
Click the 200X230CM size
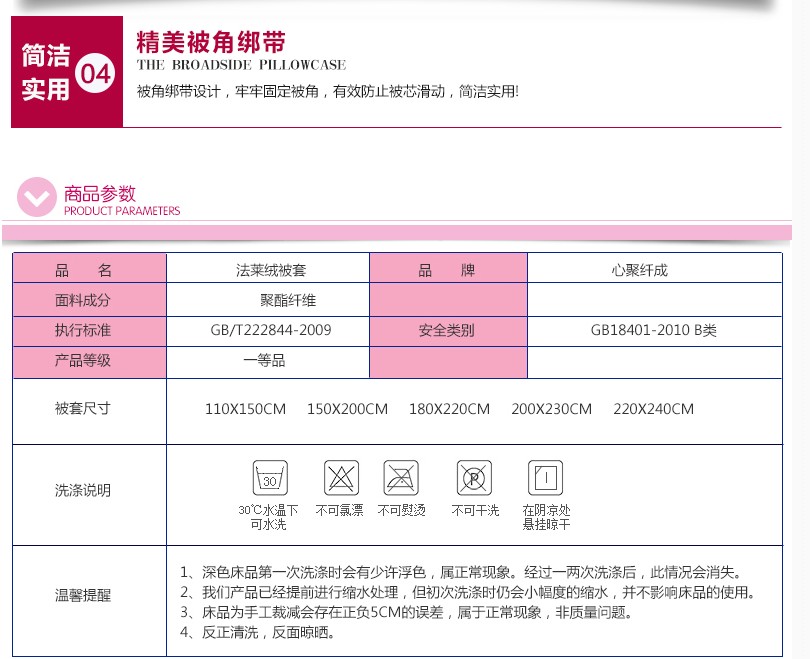click(x=551, y=409)
